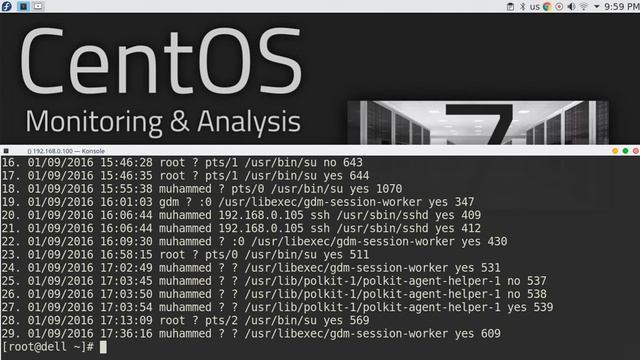Open the 9:59 PM clock
The width and height of the screenshot is (640, 360).
point(622,7)
